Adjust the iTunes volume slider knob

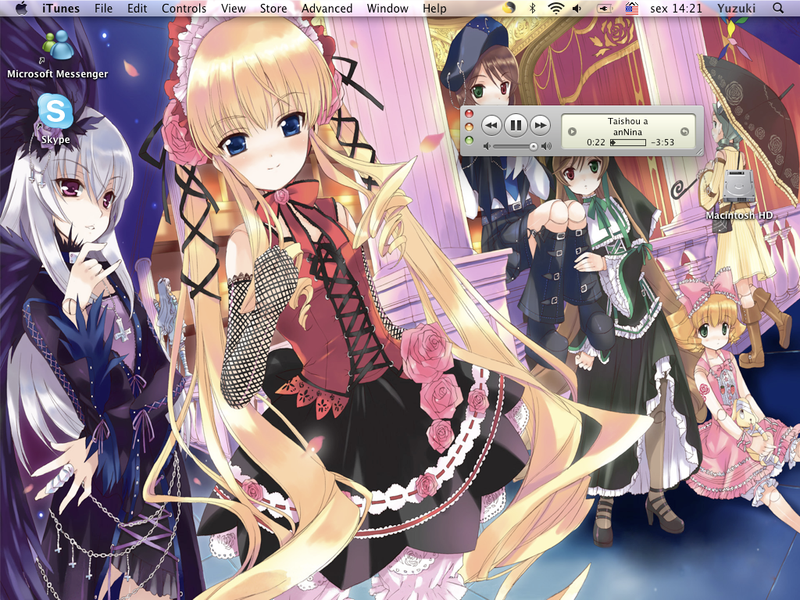(533, 146)
